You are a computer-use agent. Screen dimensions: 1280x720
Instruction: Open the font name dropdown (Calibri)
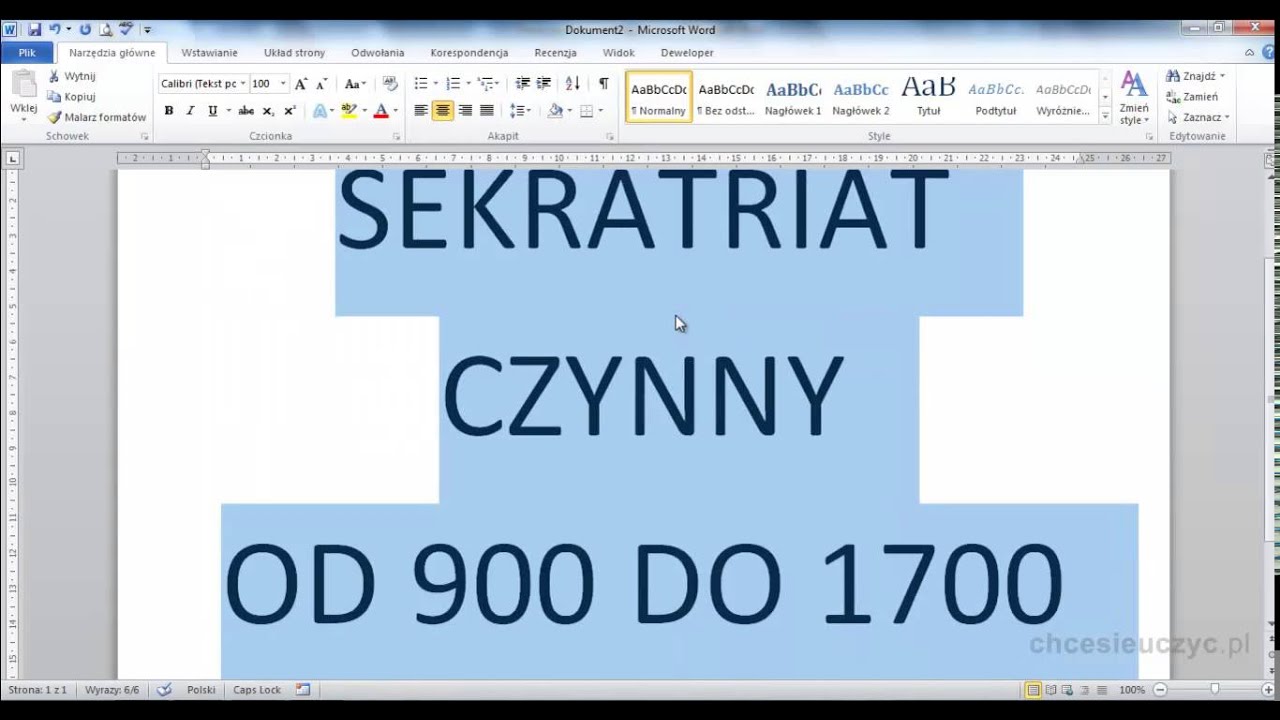[x=243, y=84]
